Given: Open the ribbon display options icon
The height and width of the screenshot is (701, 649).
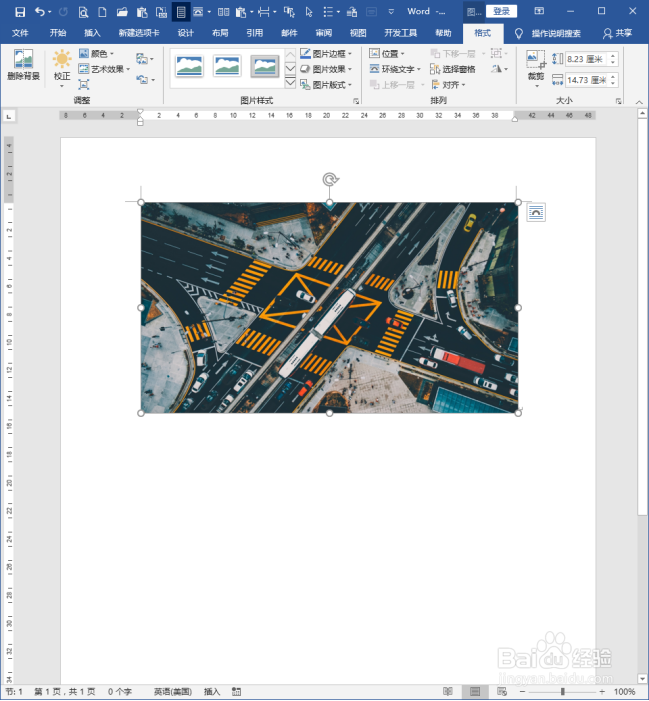Looking at the screenshot, I should pyautogui.click(x=539, y=12).
